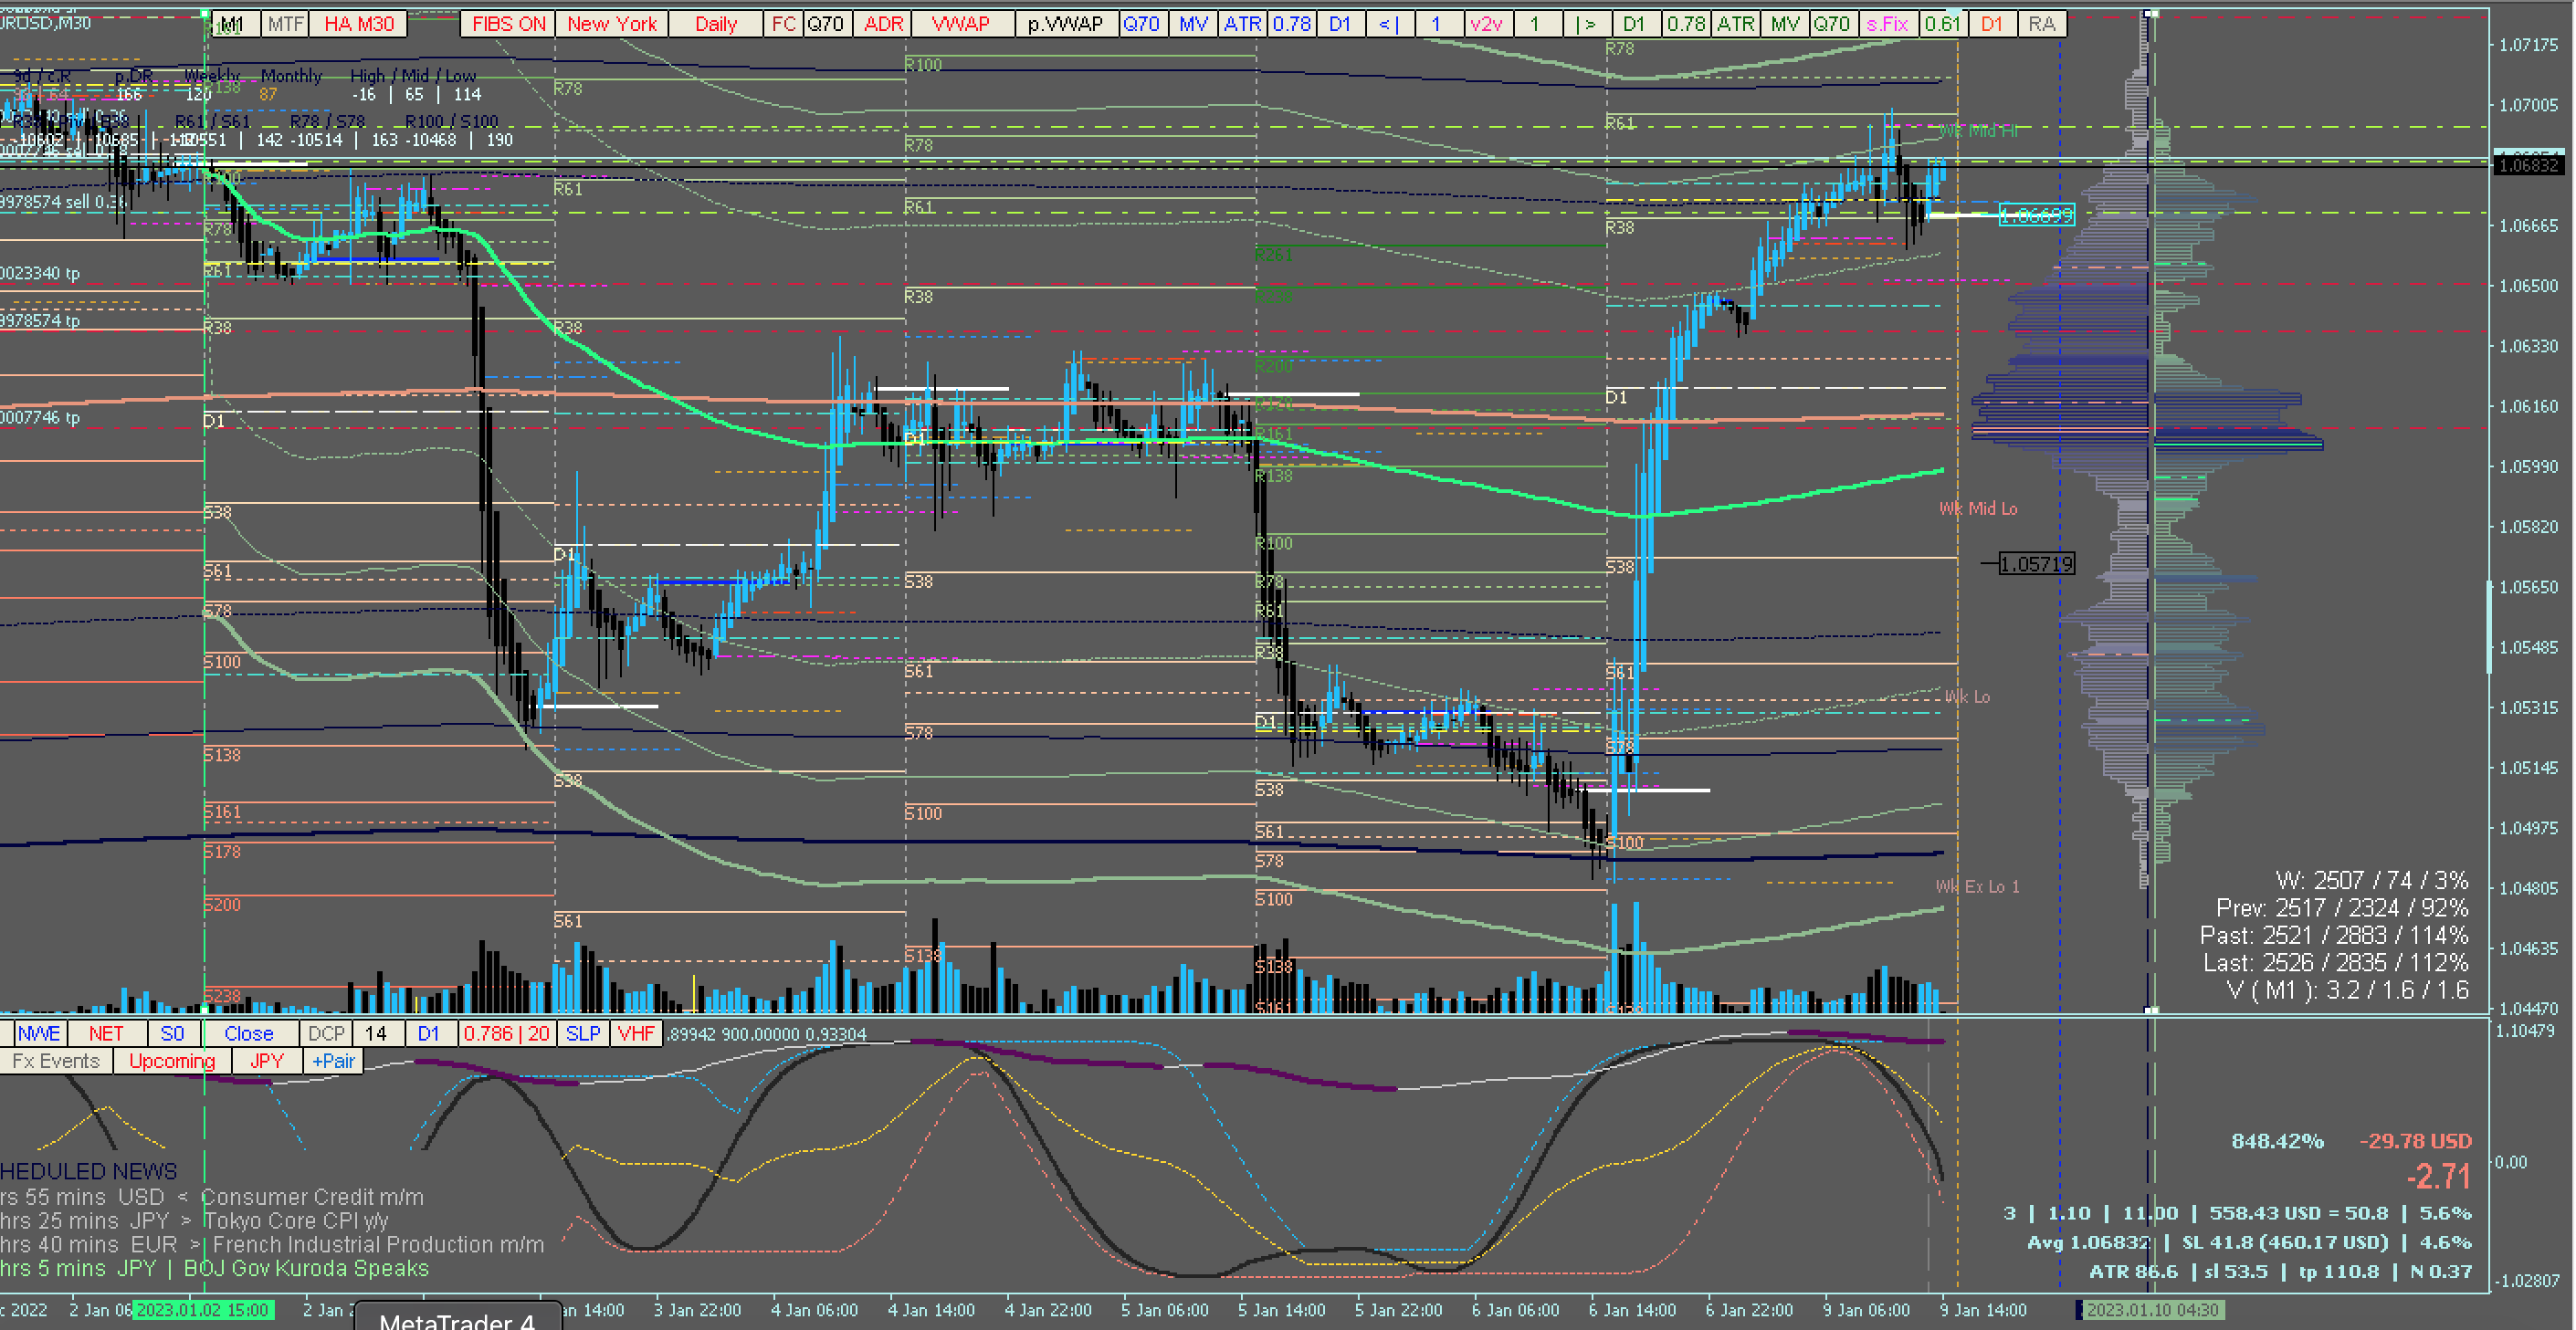
Task: Select the Upcoming events tab
Action: (172, 1061)
